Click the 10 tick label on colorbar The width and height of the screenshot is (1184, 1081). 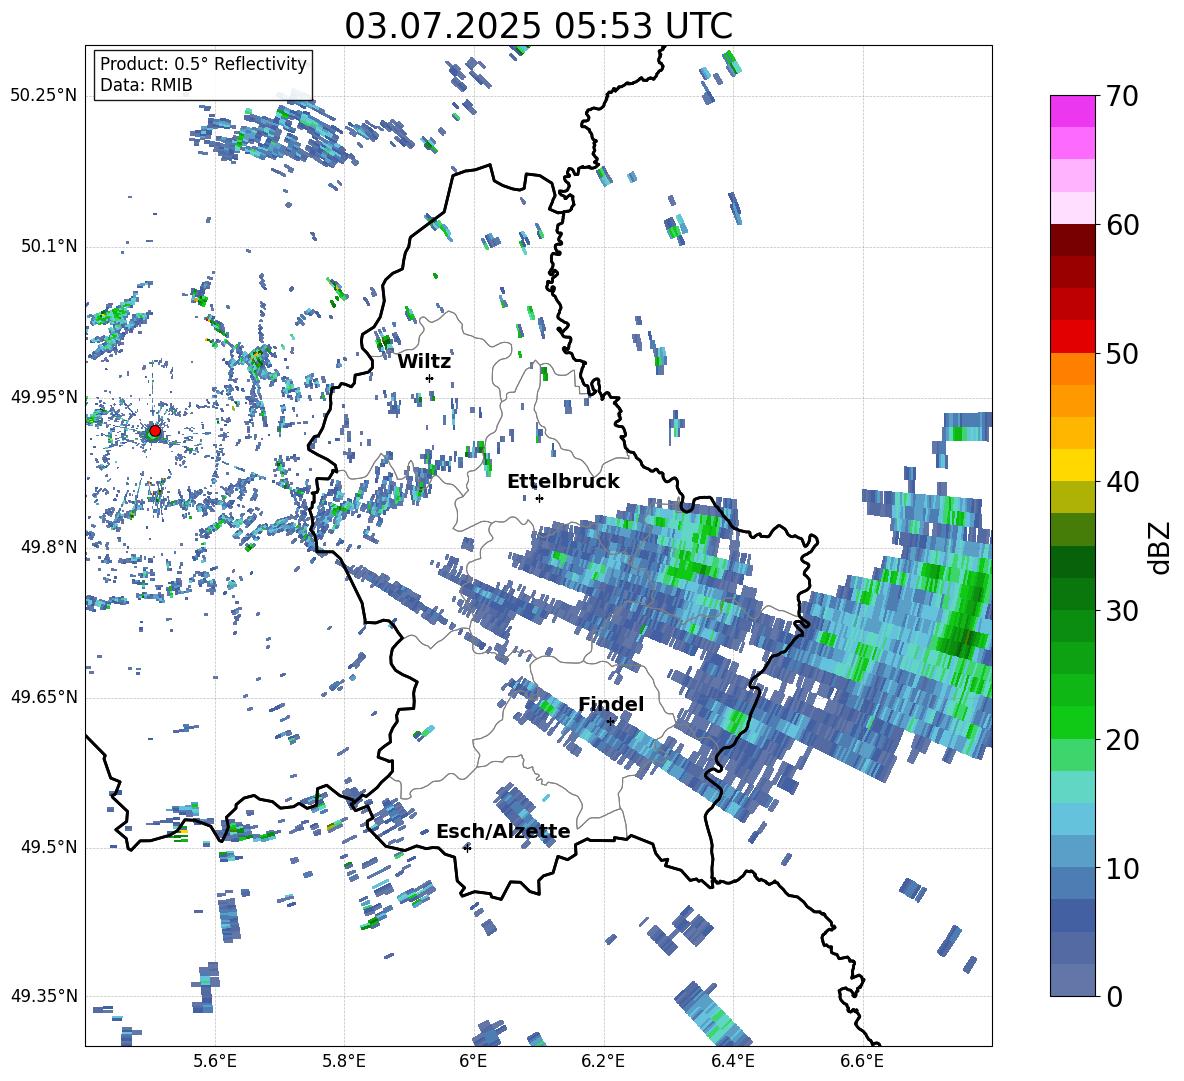(1121, 868)
